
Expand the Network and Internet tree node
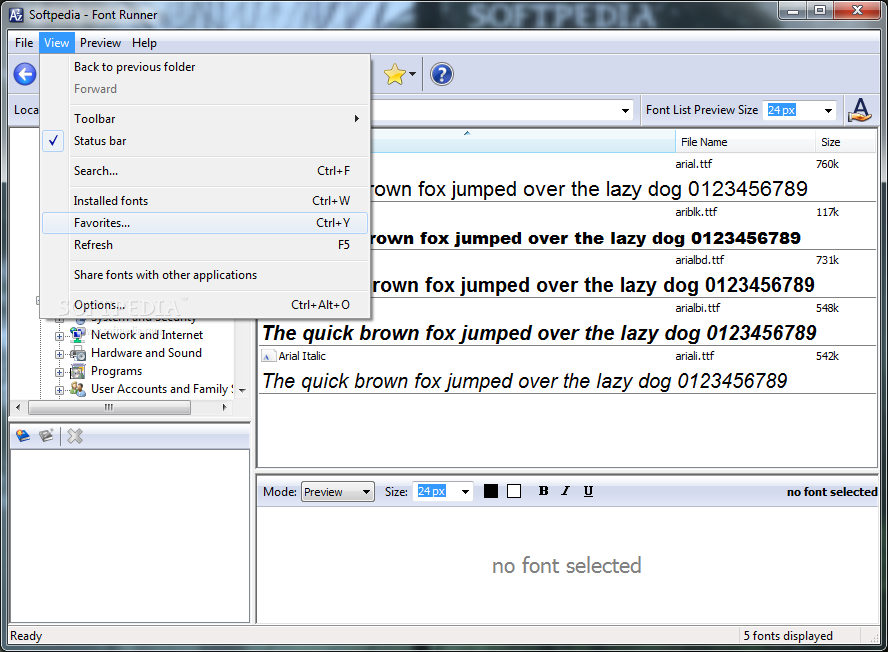click(x=59, y=336)
